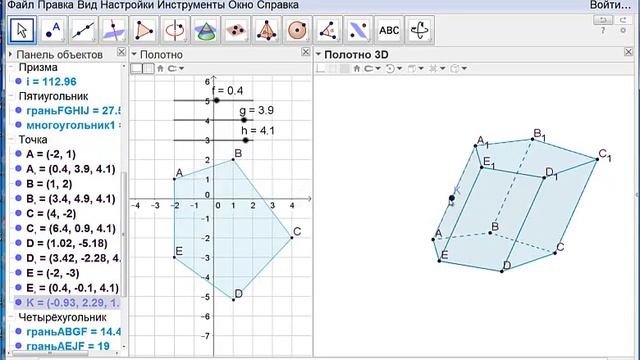Close the Полотно 3D panel
The width and height of the screenshot is (640, 360).
[x=629, y=52]
